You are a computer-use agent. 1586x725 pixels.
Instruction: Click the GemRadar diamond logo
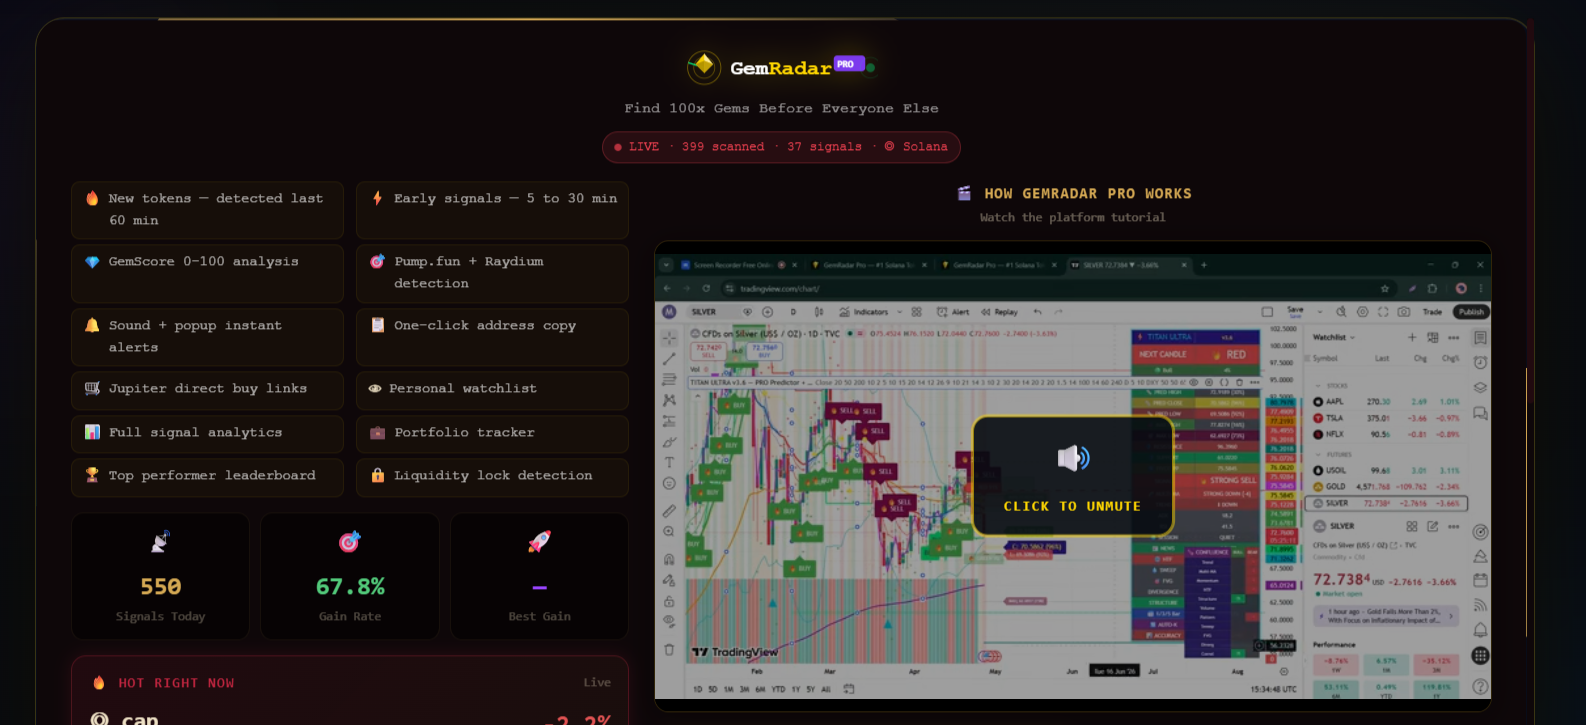point(704,67)
